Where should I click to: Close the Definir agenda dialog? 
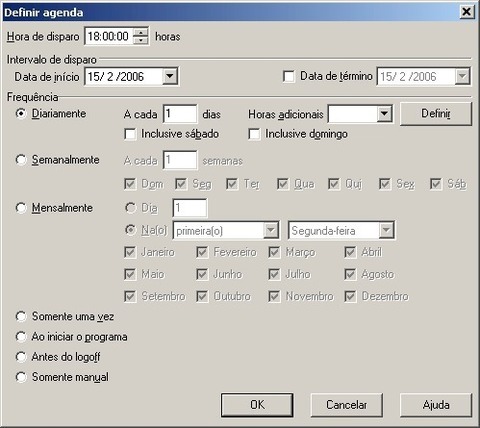[x=466, y=12]
